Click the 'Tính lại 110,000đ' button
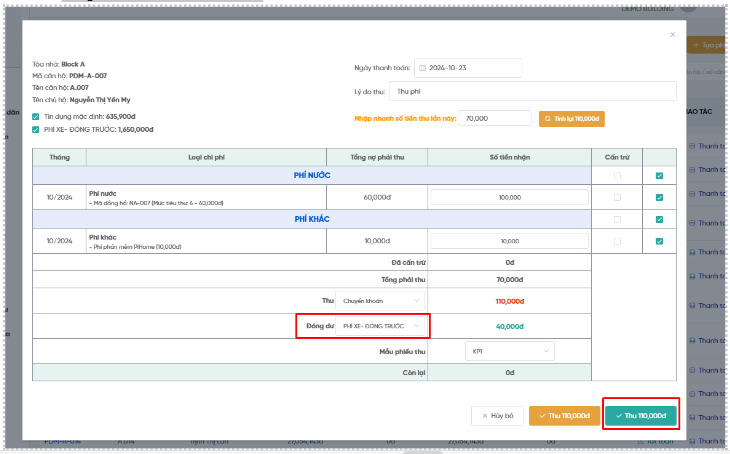The width and height of the screenshot is (730, 454). [572, 119]
